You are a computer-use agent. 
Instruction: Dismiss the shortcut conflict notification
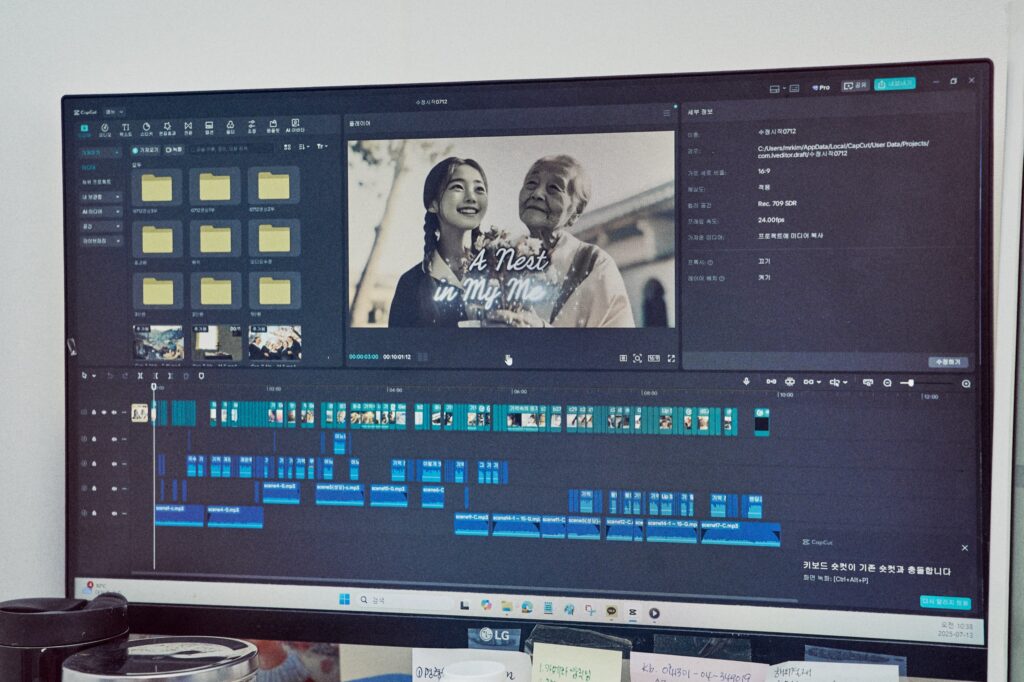pyautogui.click(x=965, y=547)
